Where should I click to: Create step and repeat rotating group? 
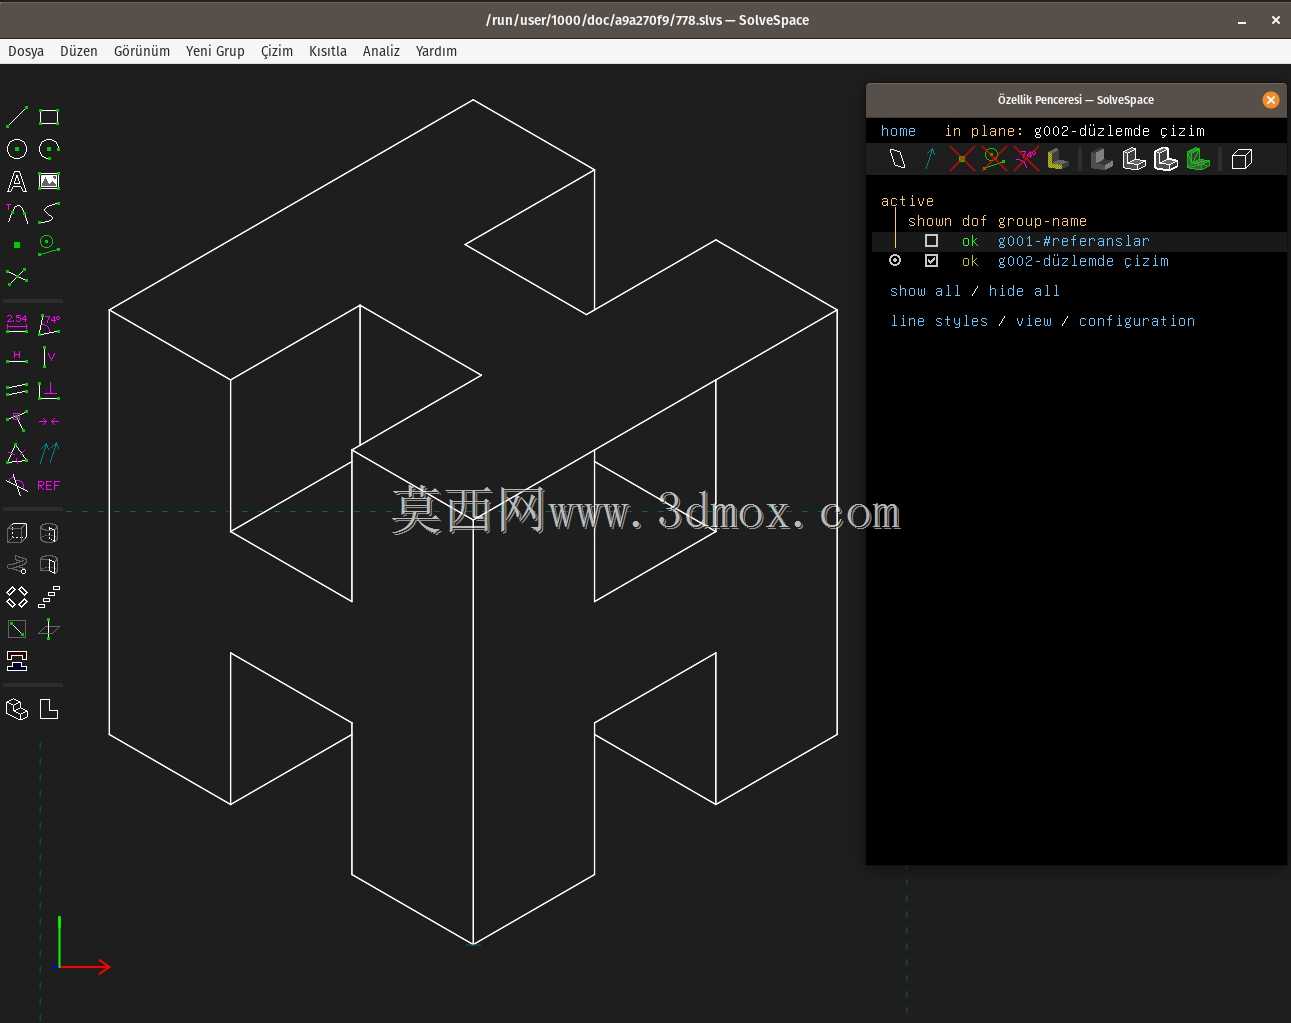click(17, 597)
